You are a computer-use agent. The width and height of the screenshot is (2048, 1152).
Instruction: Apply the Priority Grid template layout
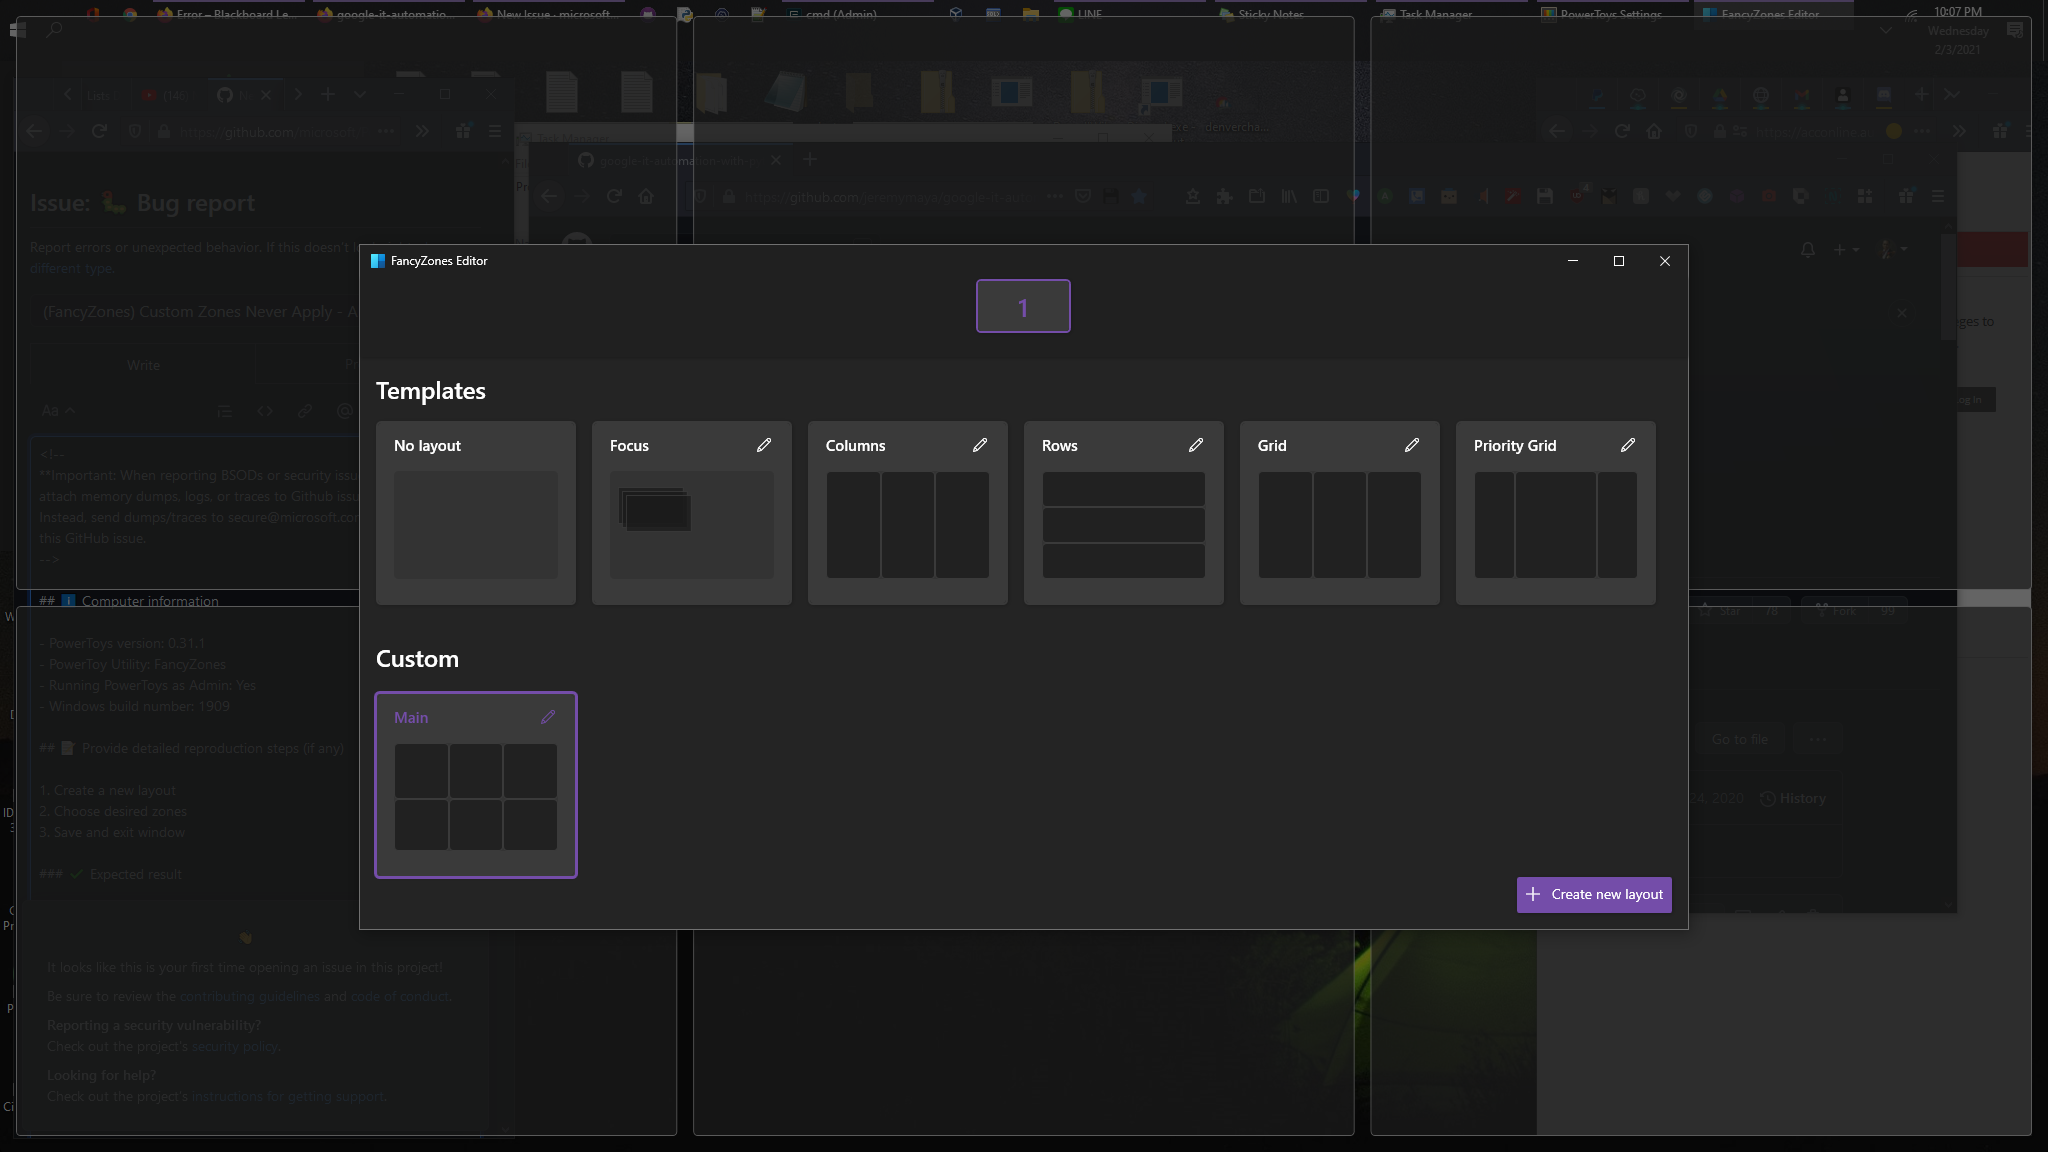(x=1555, y=525)
